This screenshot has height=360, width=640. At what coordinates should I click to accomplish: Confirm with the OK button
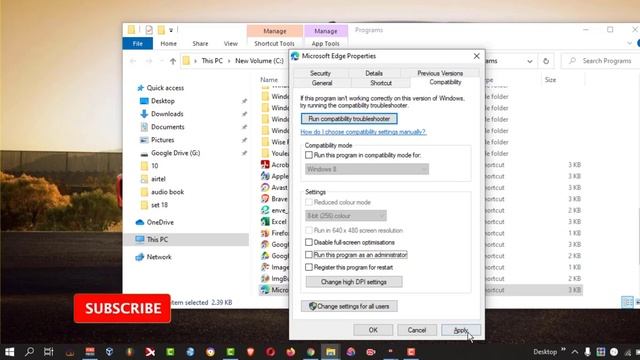[373, 330]
